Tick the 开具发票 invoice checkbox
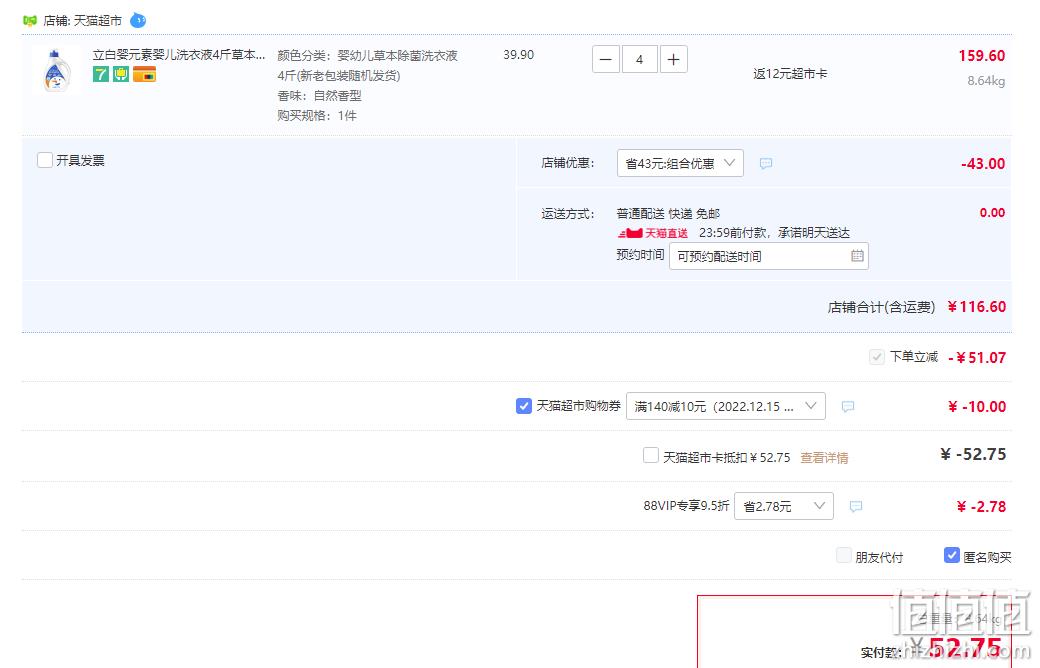The image size is (1040, 668). coord(45,160)
